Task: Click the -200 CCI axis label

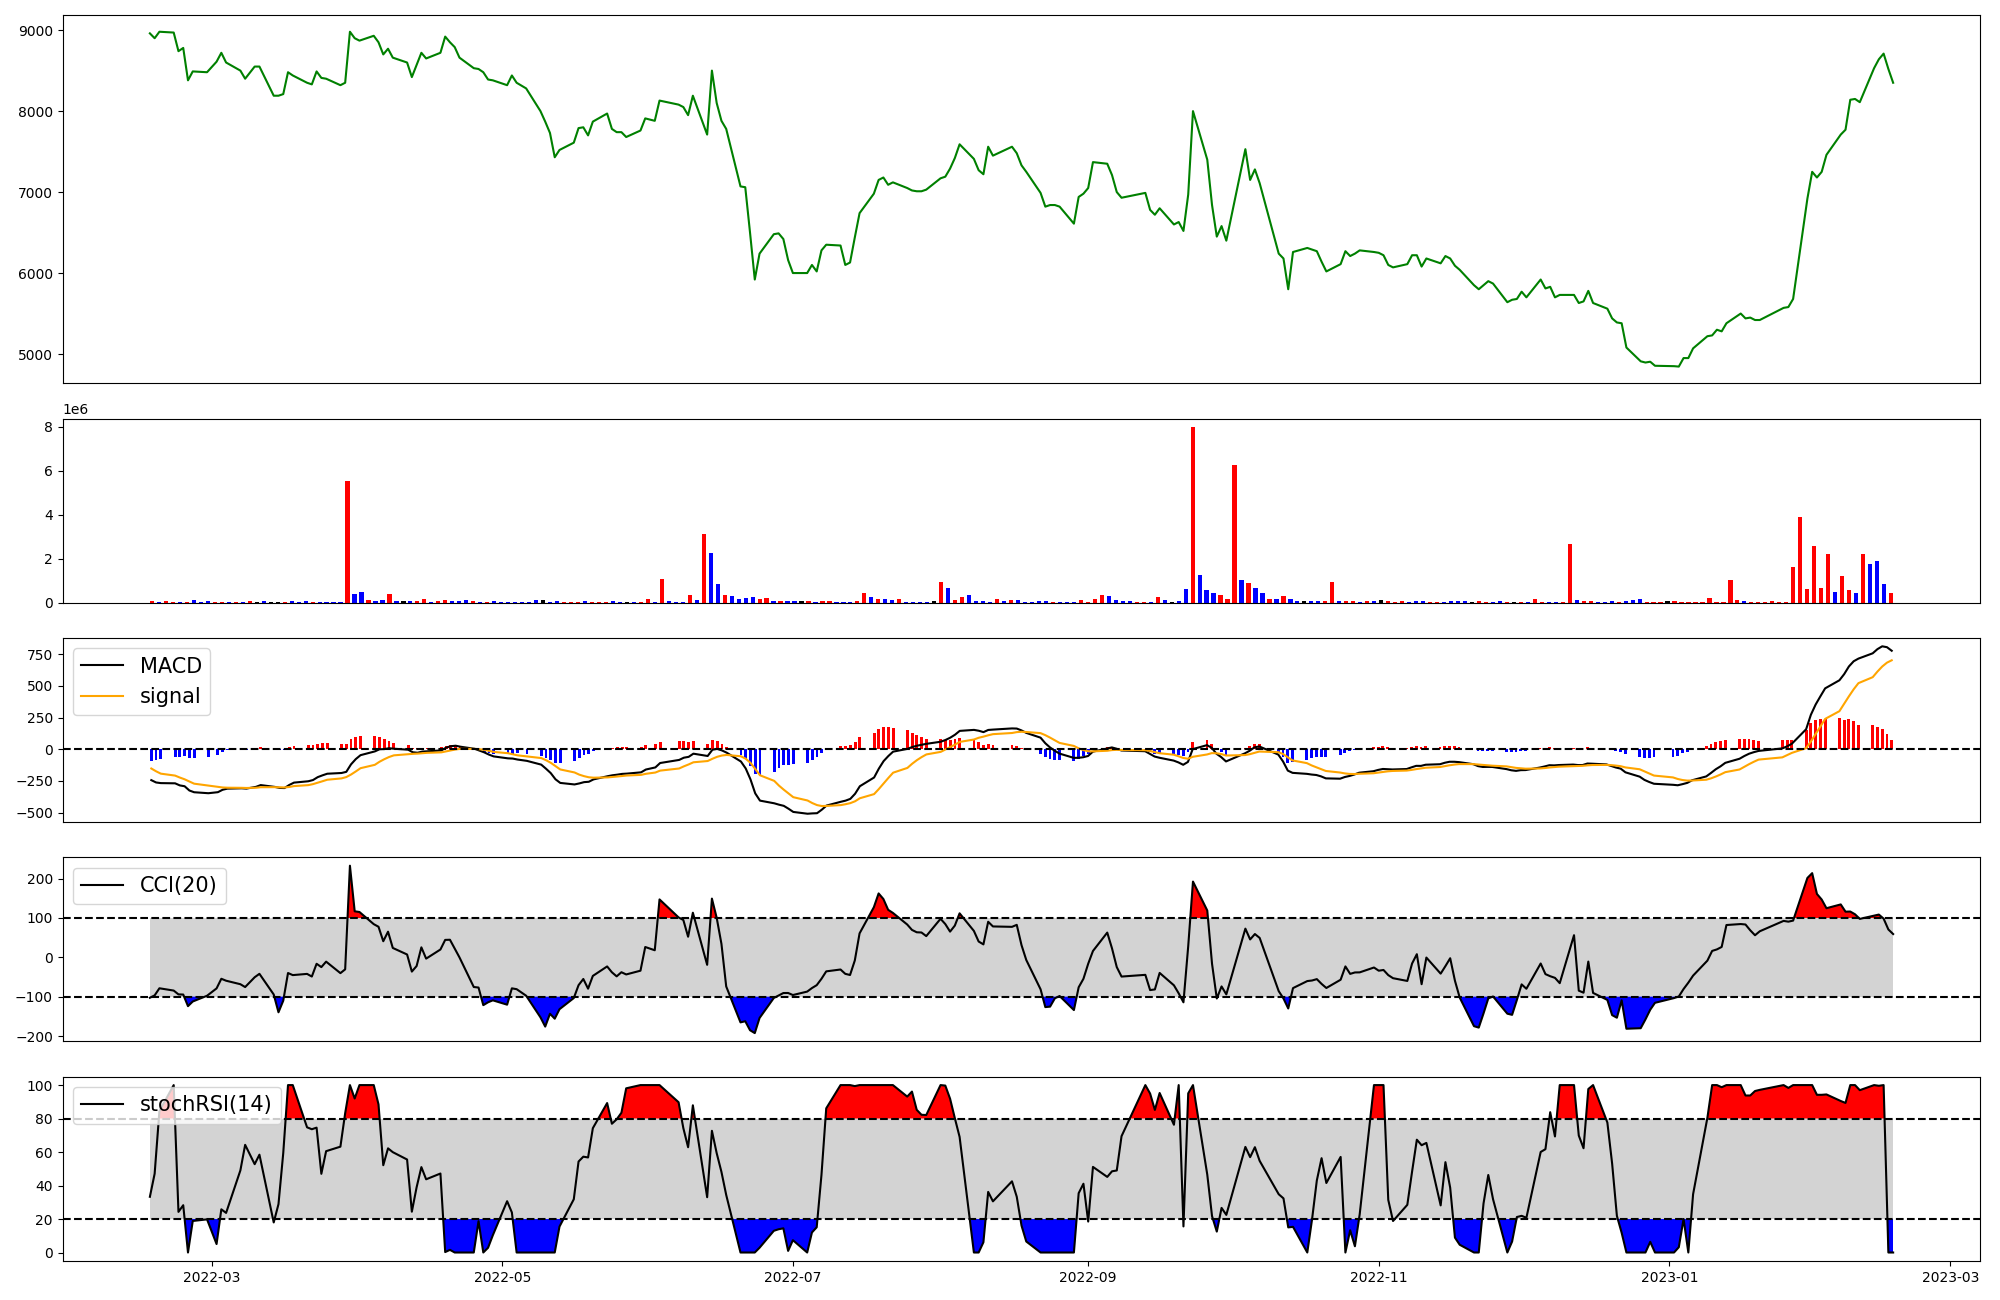Action: pos(36,1037)
